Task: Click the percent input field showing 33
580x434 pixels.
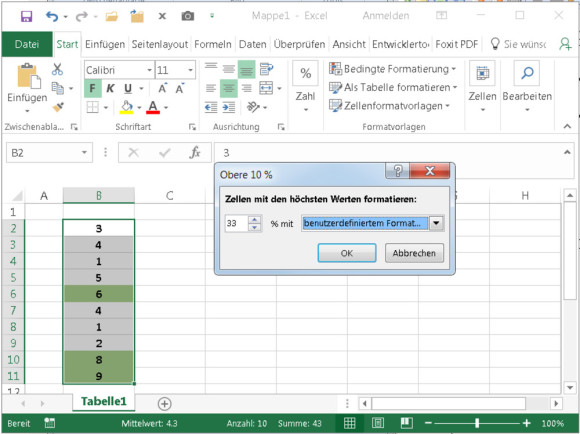Action: click(x=236, y=223)
